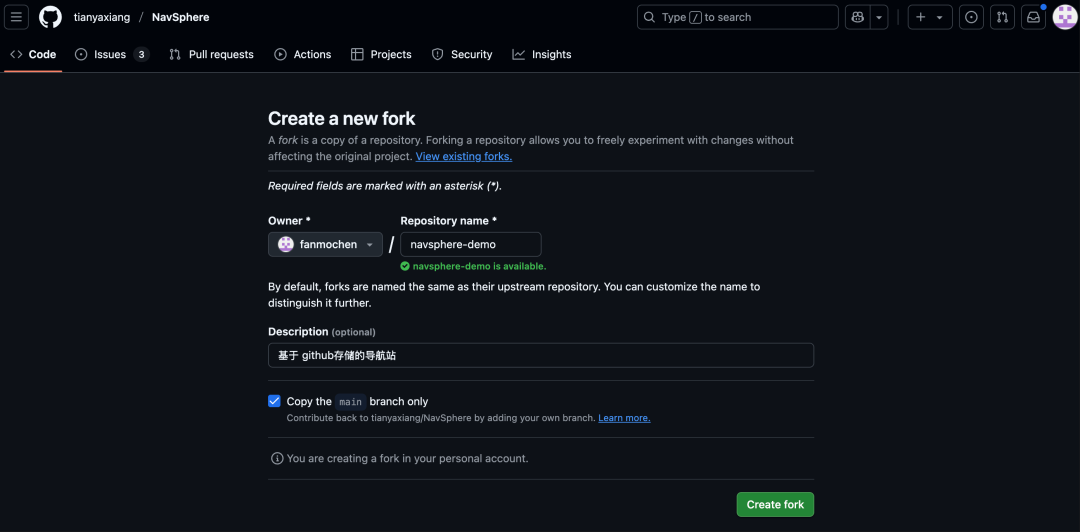Open the Insights tab
The width and height of the screenshot is (1080, 532).
tap(542, 54)
